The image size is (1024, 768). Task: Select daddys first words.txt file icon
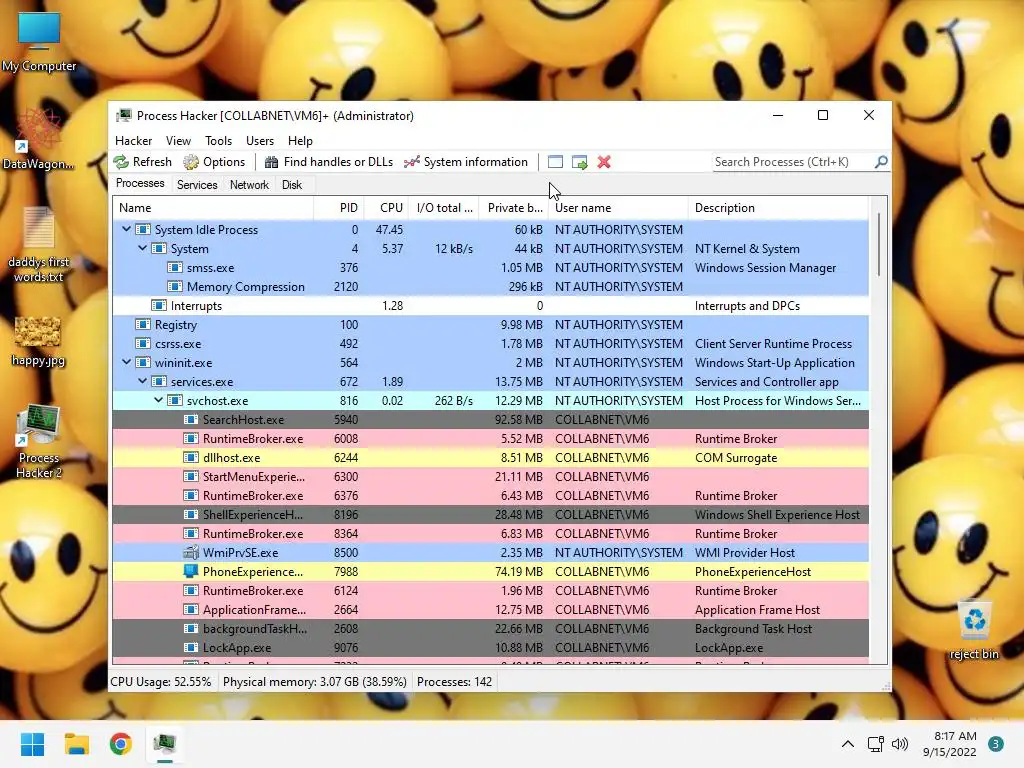39,245
